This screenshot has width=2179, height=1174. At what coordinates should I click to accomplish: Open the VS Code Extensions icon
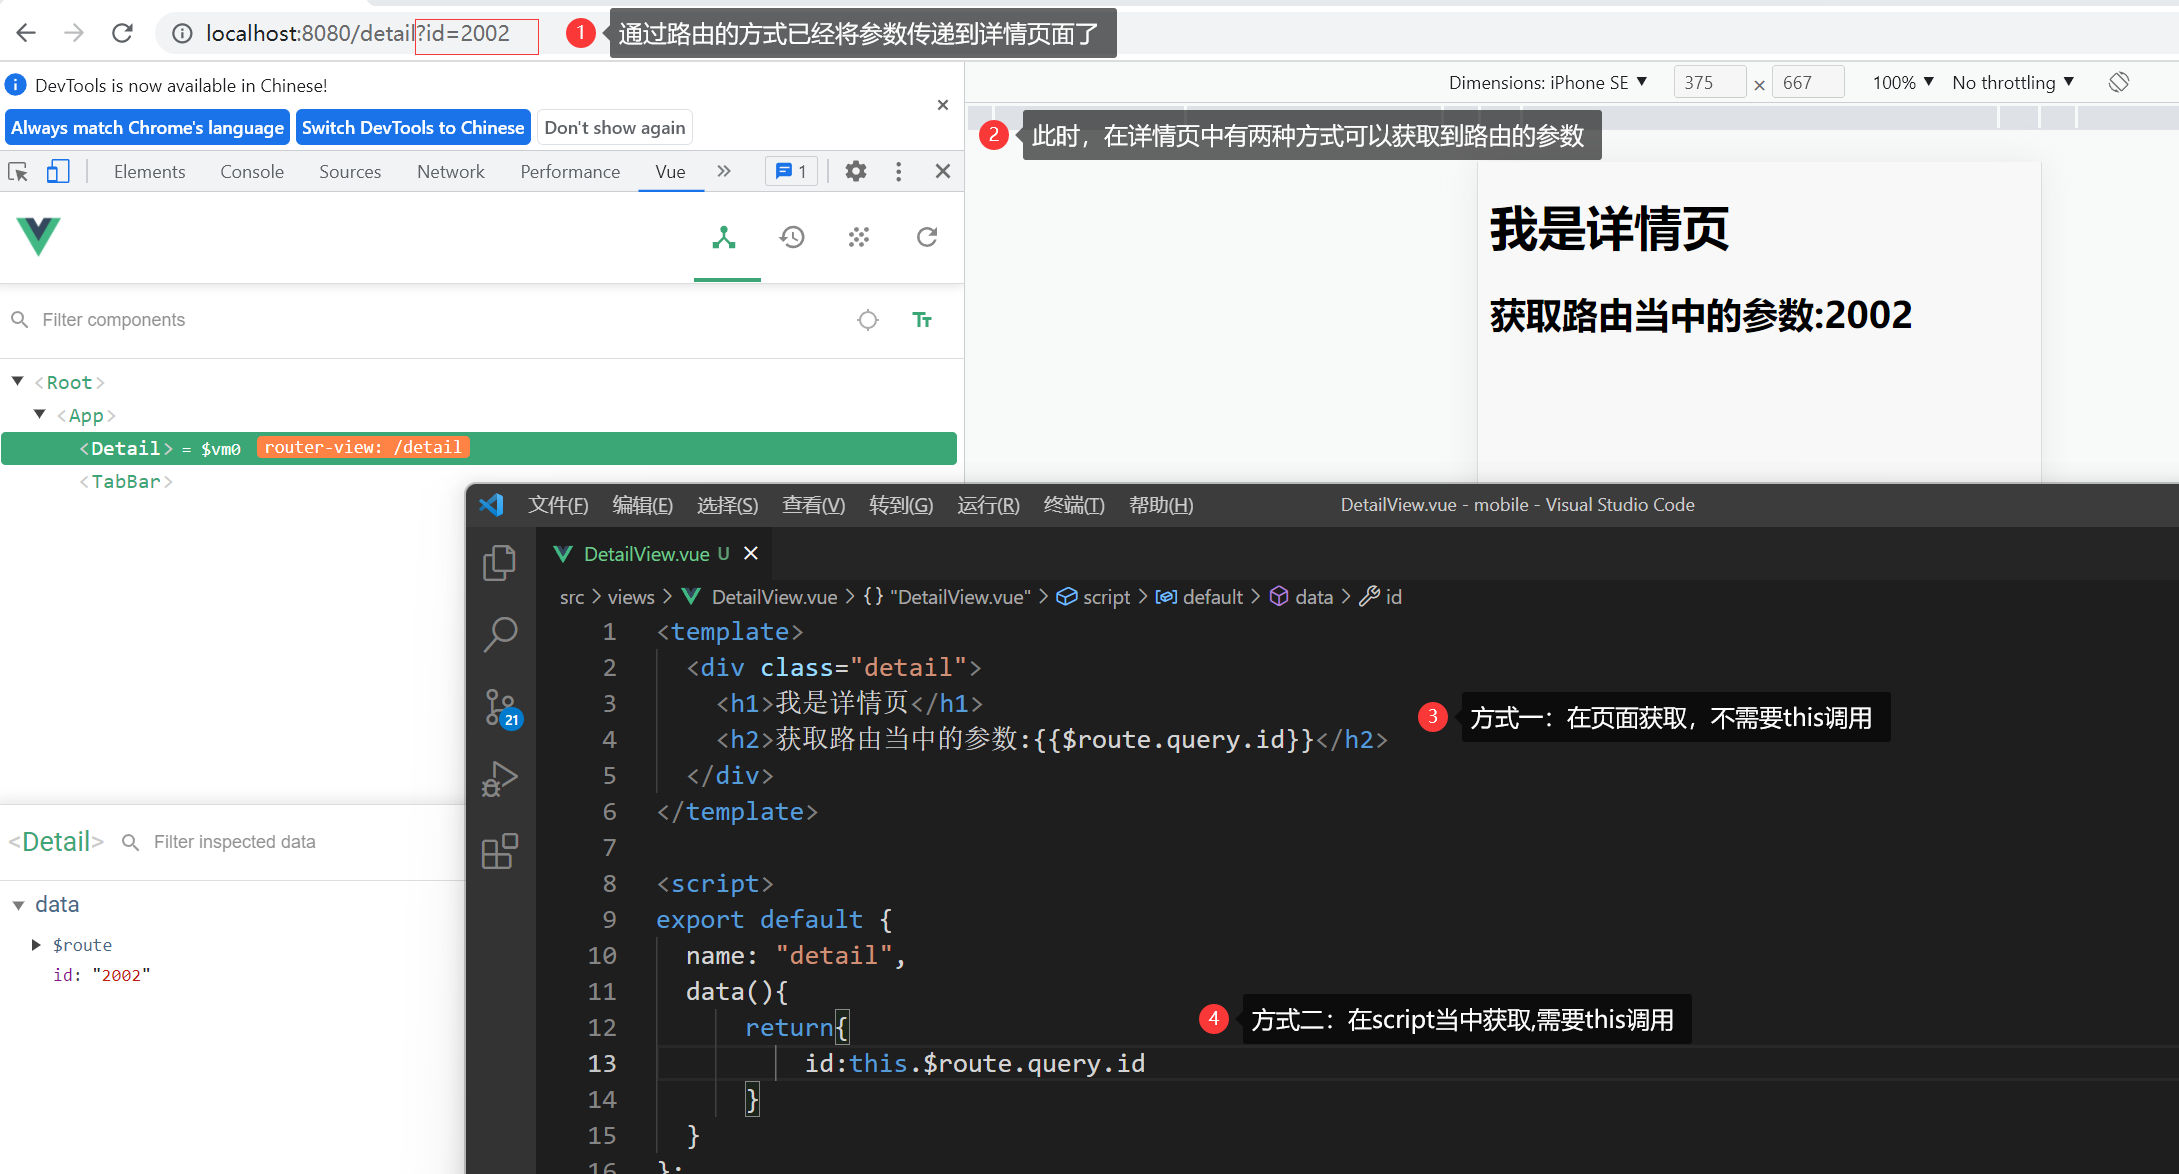pyautogui.click(x=499, y=851)
